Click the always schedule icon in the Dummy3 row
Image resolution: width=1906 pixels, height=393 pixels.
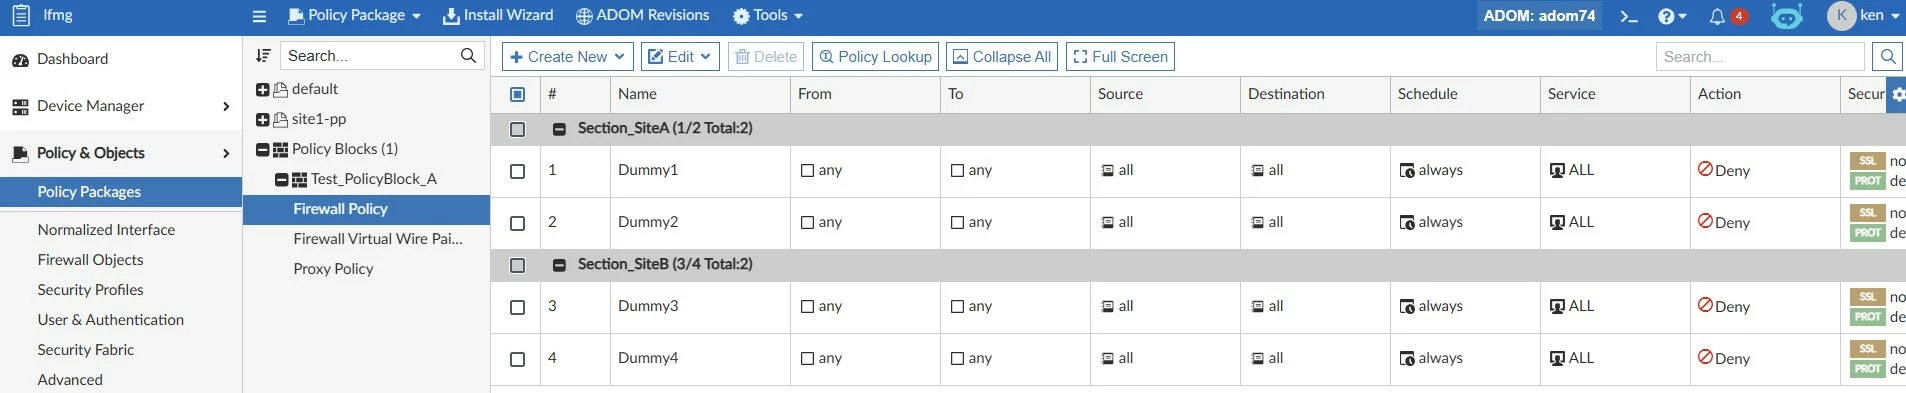point(1407,307)
